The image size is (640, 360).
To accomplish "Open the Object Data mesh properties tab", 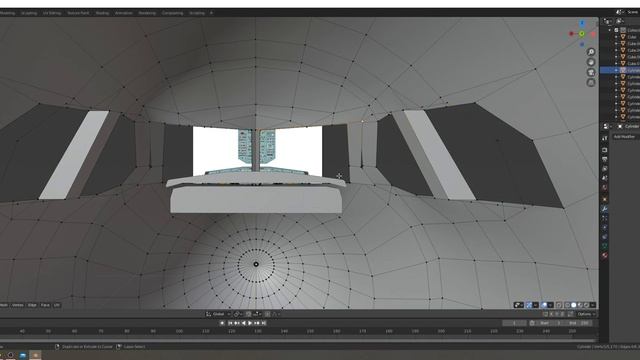I will [604, 246].
